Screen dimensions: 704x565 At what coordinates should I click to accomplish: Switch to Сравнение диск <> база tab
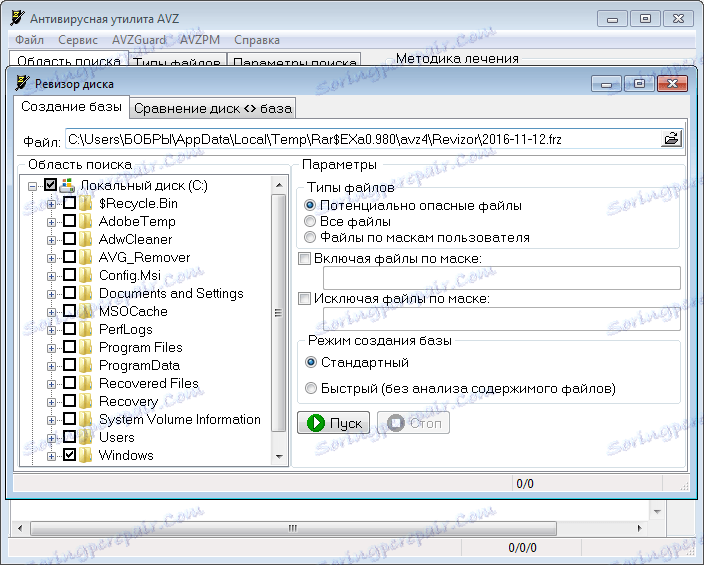point(213,108)
